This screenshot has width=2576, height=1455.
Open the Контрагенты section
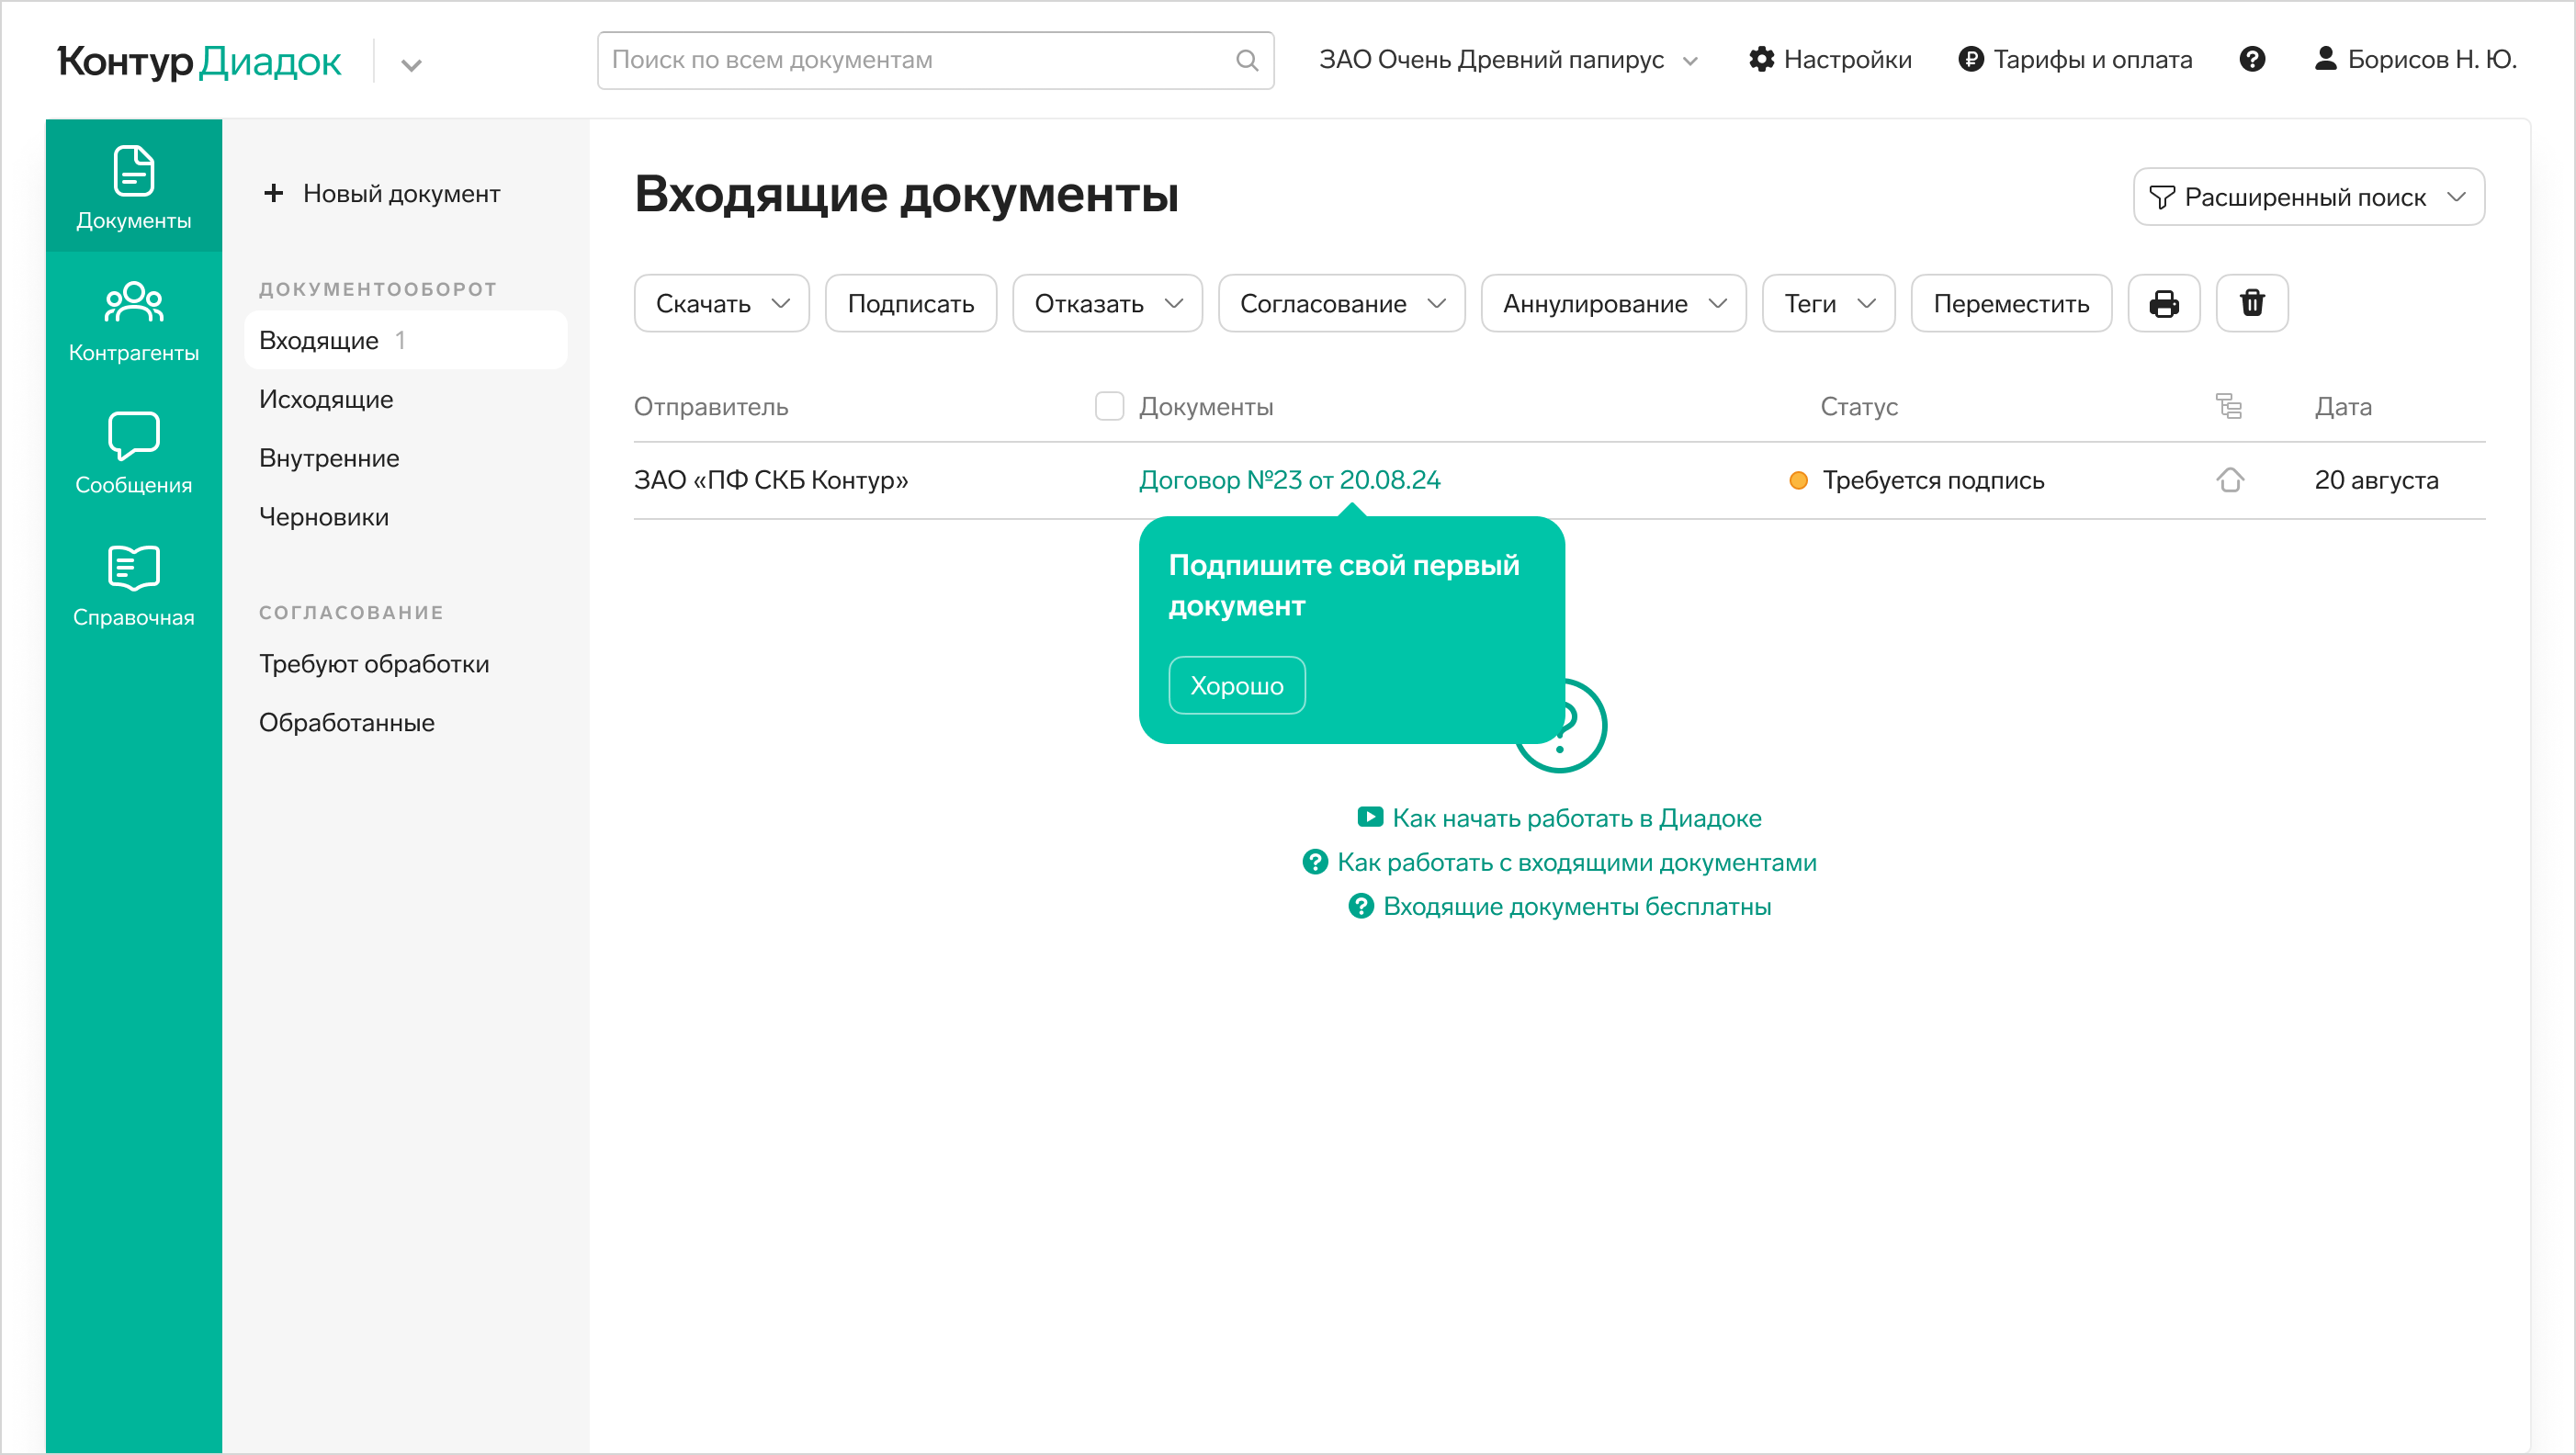133,320
